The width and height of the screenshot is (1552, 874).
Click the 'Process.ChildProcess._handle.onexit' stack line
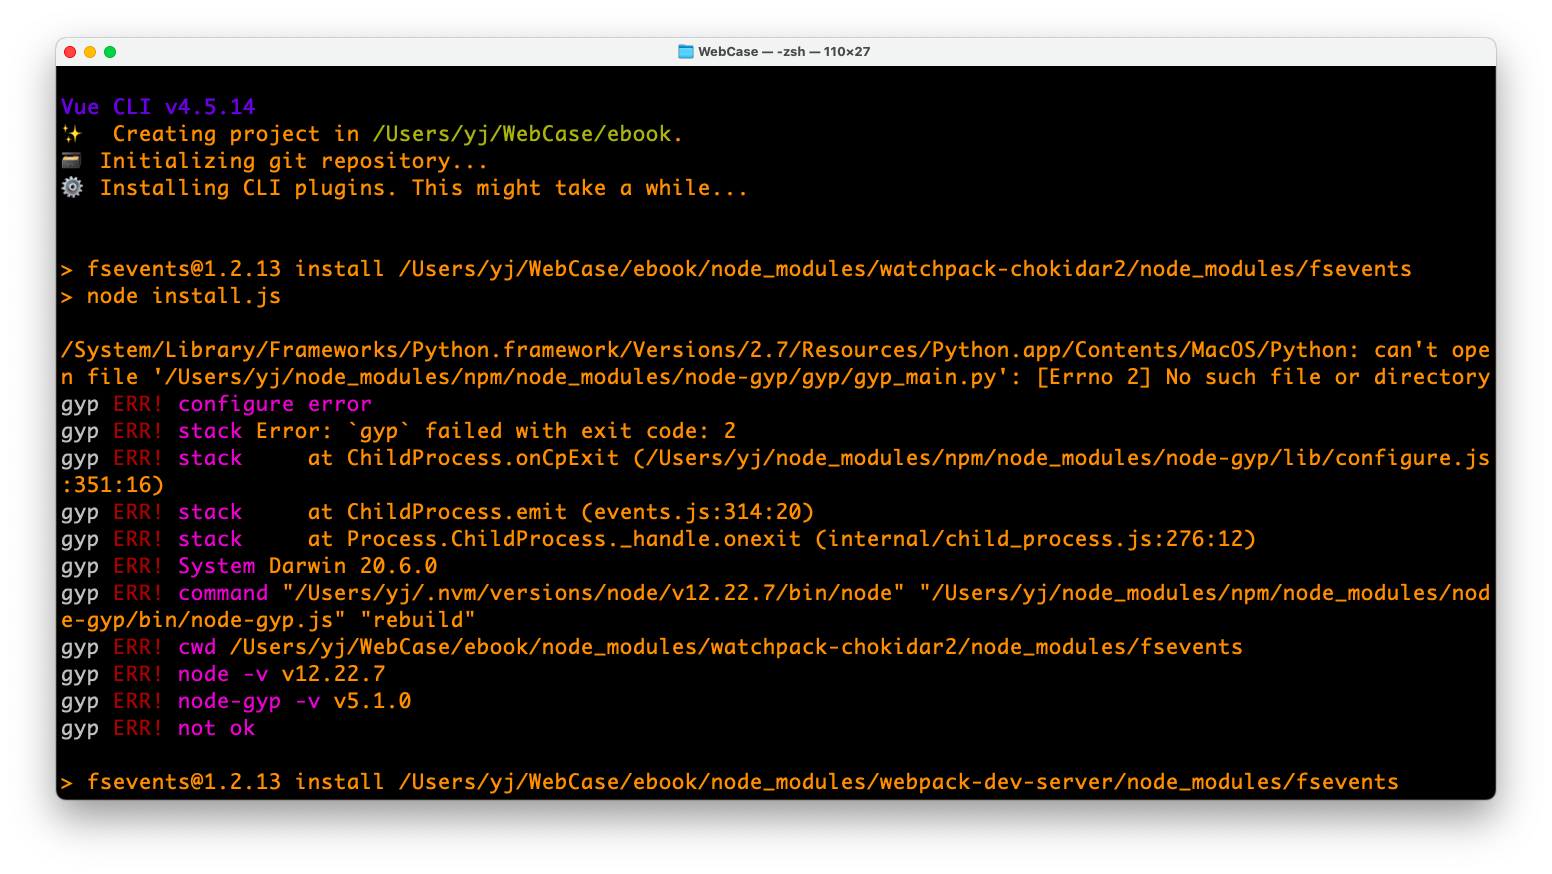click(659, 539)
